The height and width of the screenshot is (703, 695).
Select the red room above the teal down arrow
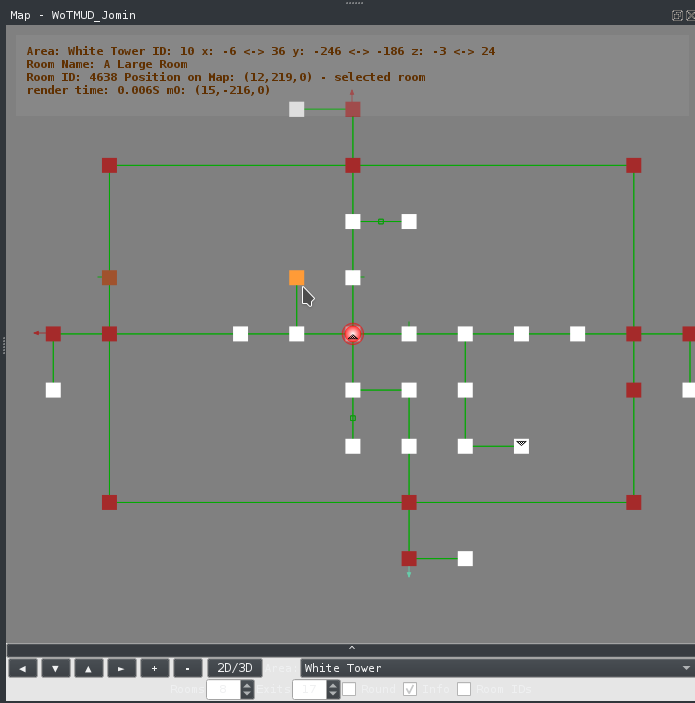click(409, 559)
